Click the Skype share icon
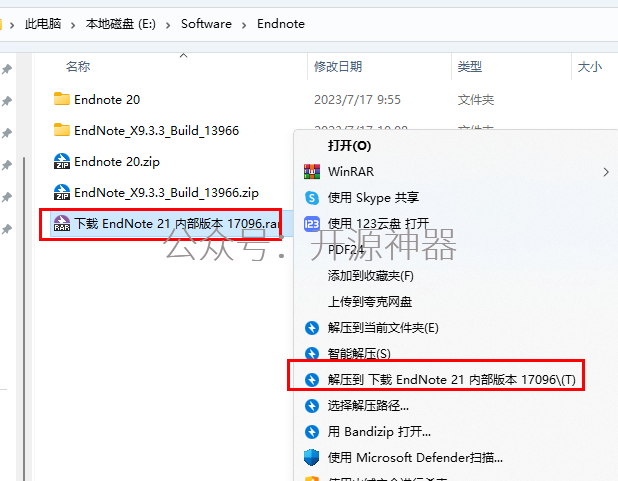The width and height of the screenshot is (618, 481). (x=312, y=198)
